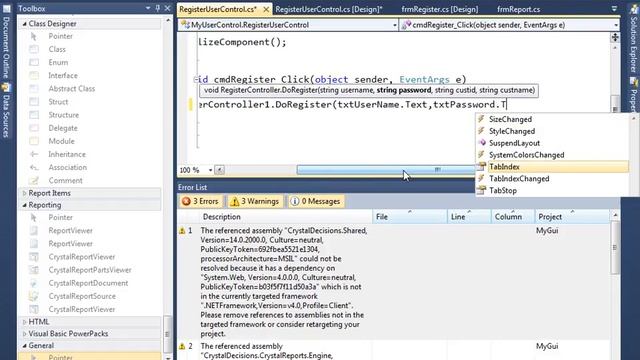Collapse the Reporting toolbox group
This screenshot has width=640, height=360.
(x=24, y=205)
